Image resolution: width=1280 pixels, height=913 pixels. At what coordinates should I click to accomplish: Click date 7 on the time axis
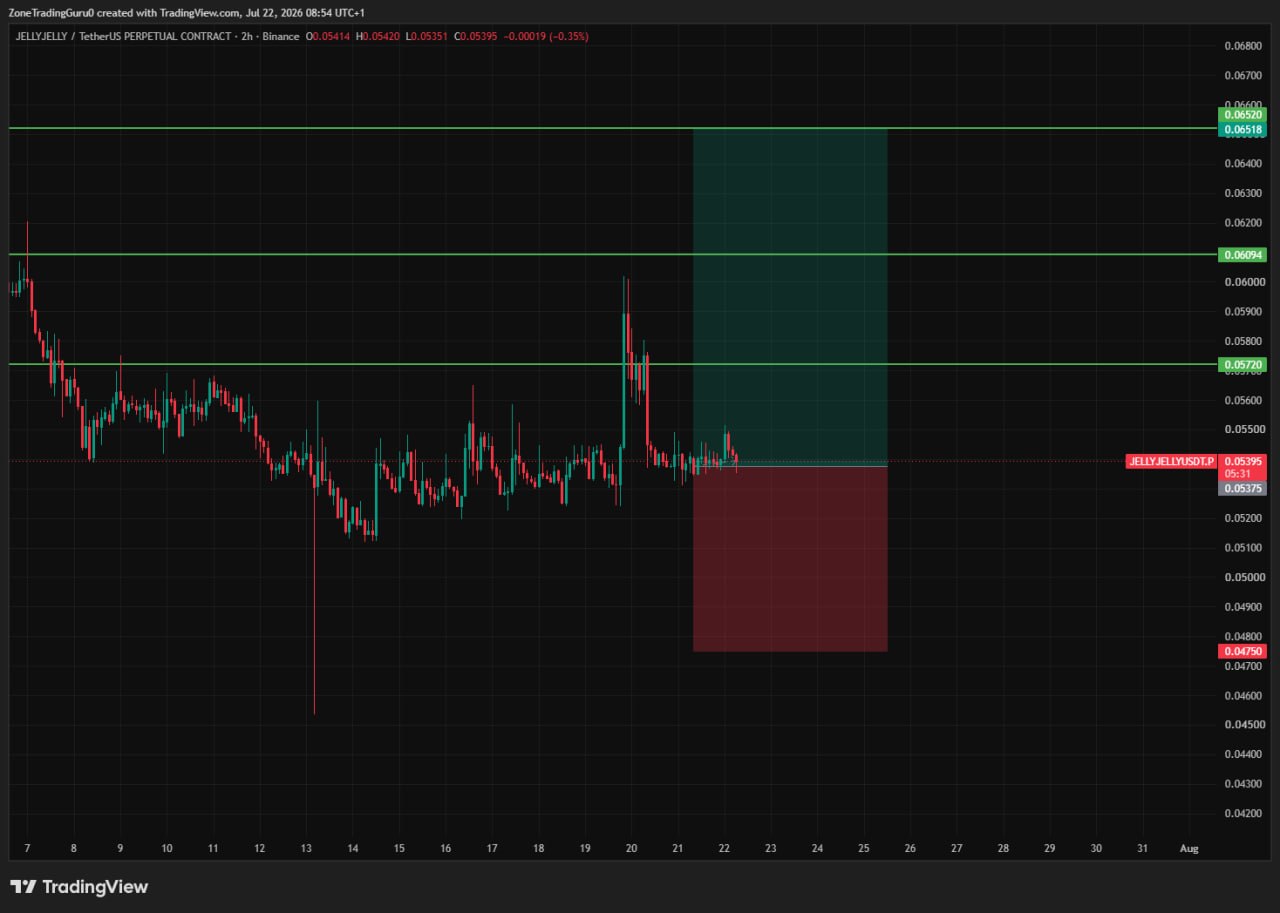point(27,848)
